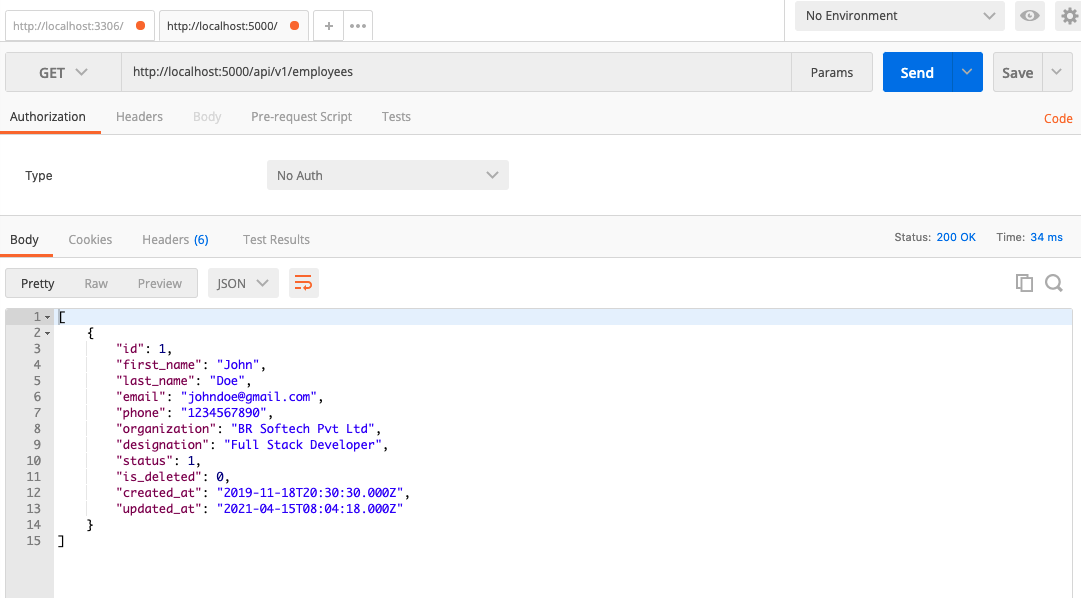Open the JSON format dropdown
This screenshot has width=1081, height=598.
click(x=243, y=283)
